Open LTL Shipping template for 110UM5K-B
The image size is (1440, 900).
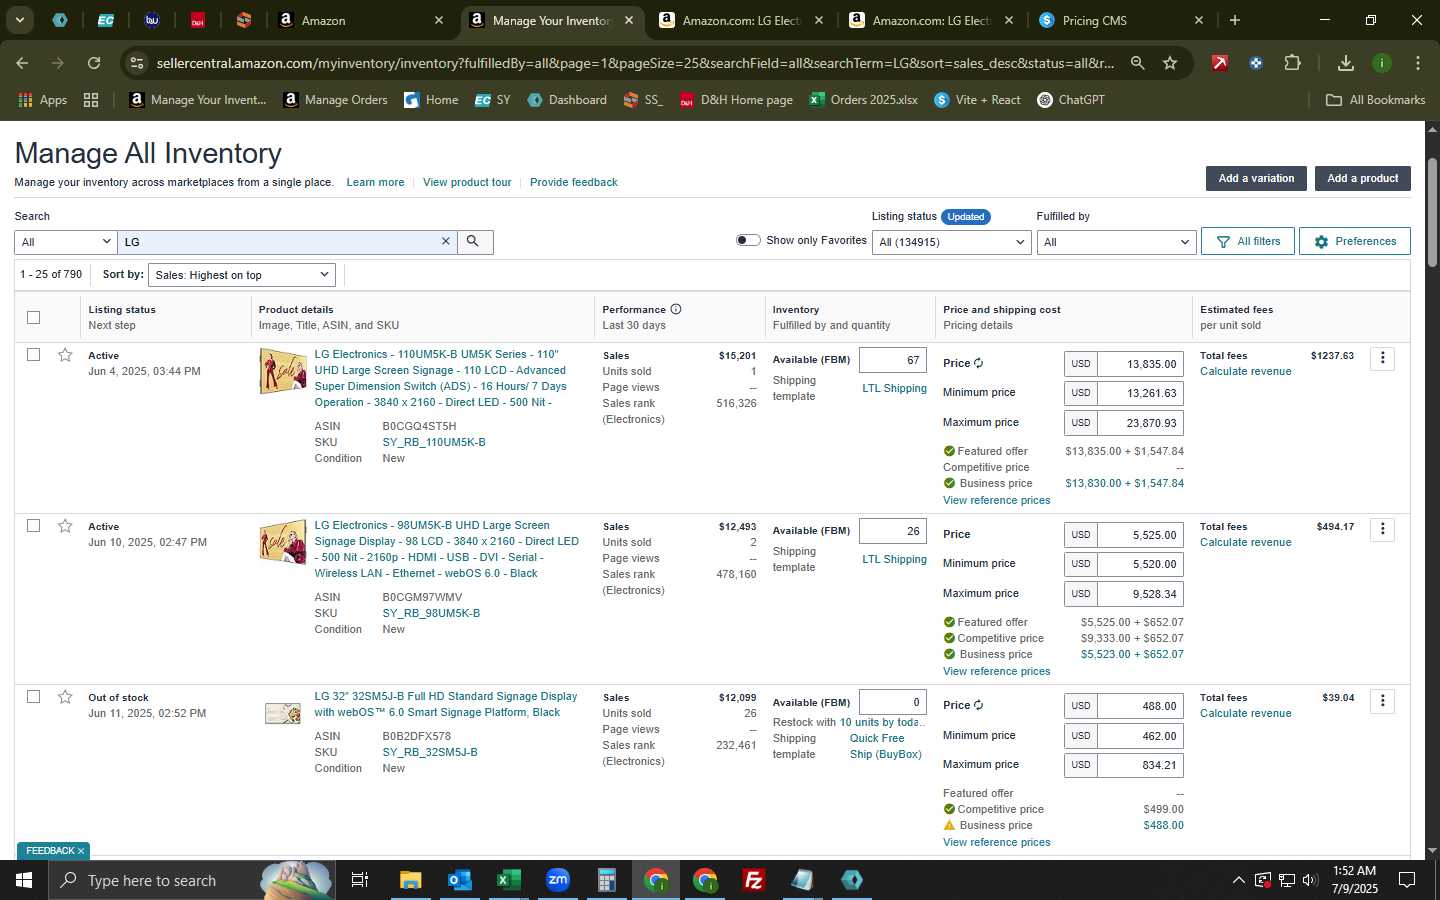[894, 388]
